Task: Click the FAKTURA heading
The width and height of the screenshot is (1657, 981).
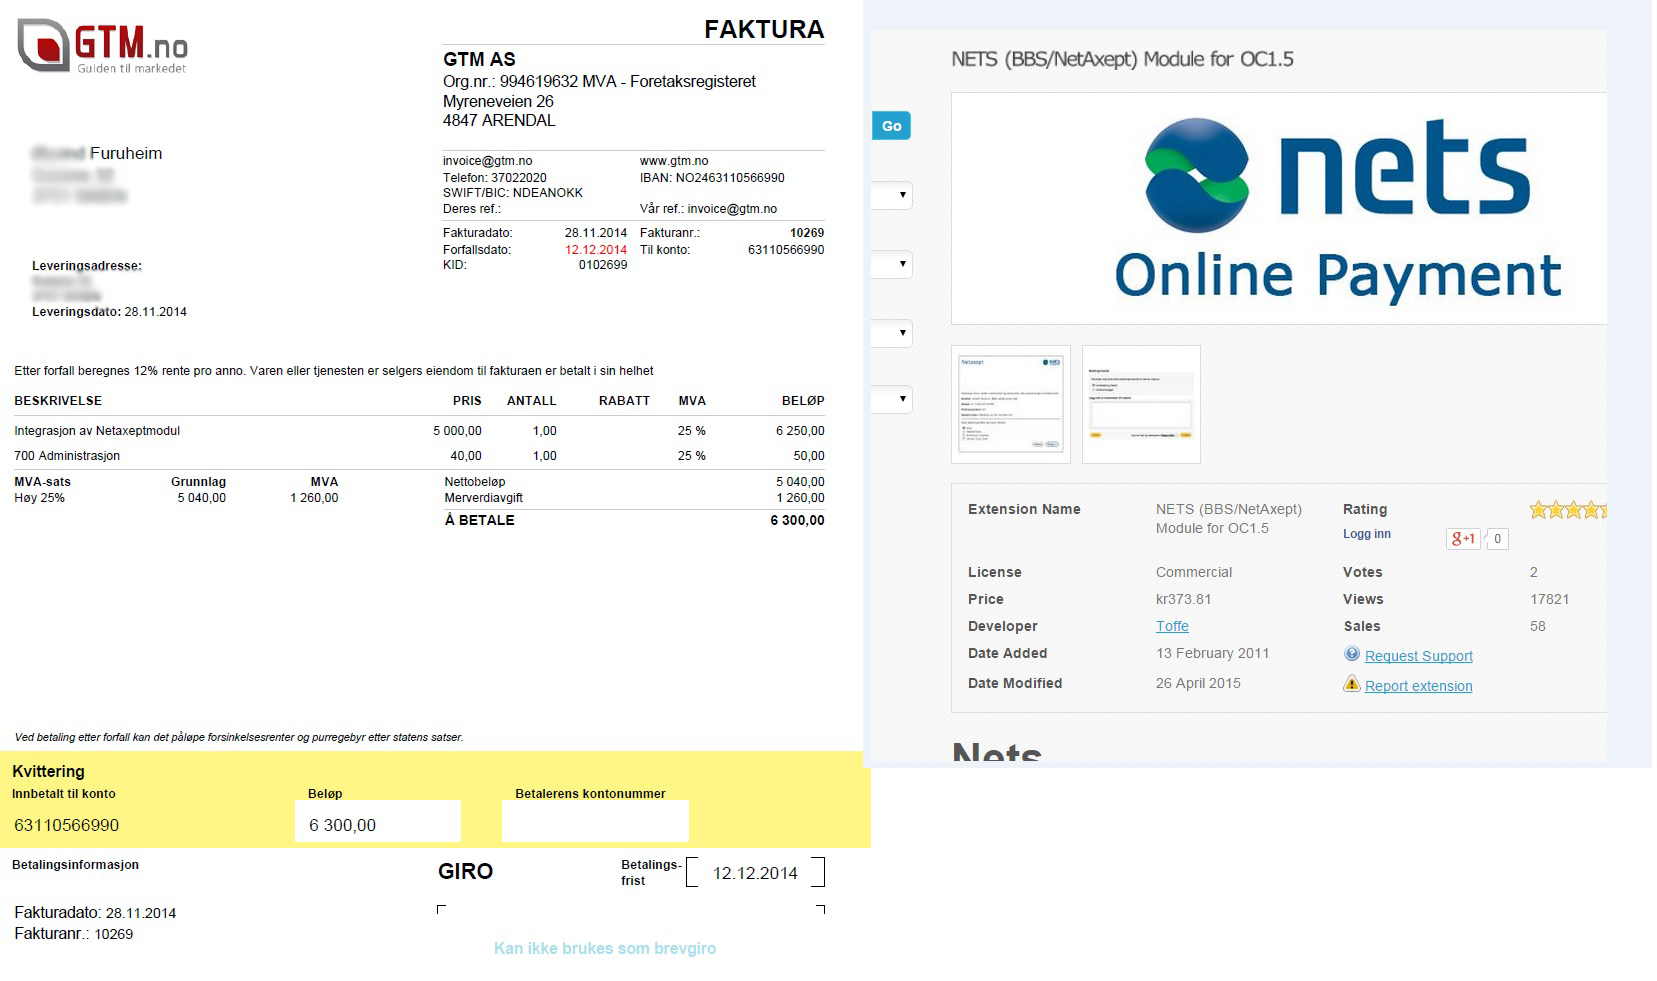Action: pos(764,29)
